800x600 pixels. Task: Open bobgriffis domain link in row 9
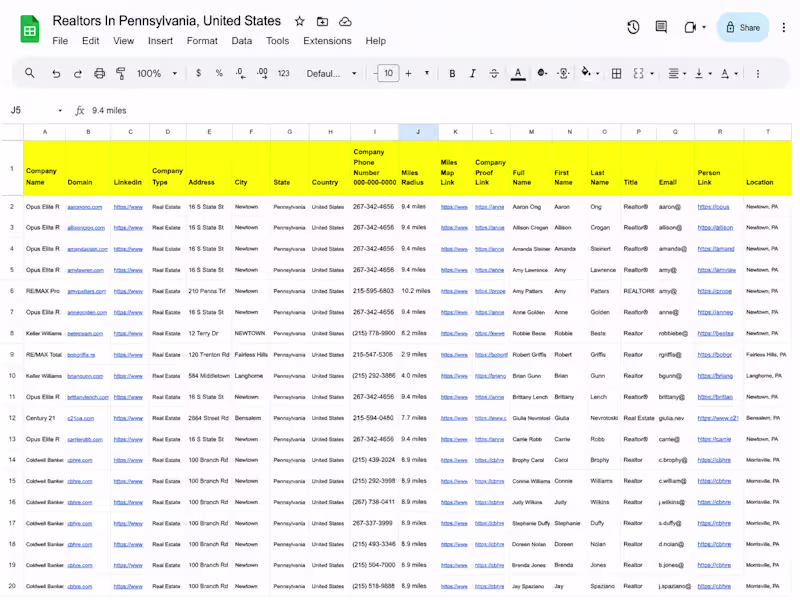click(81, 355)
